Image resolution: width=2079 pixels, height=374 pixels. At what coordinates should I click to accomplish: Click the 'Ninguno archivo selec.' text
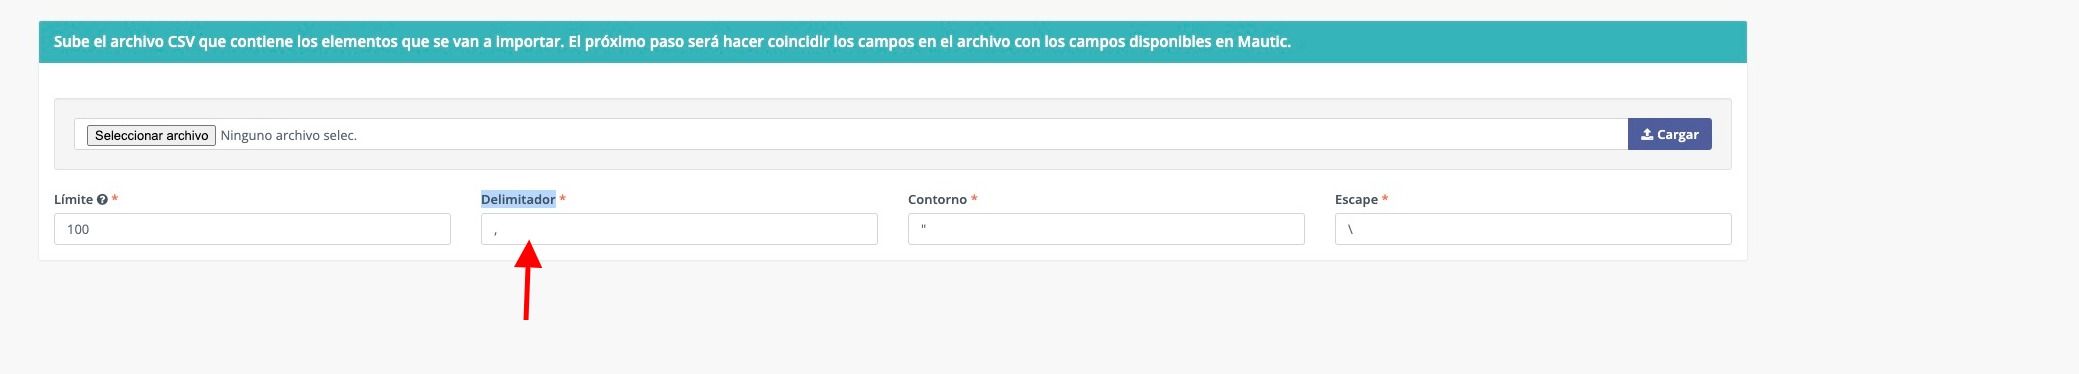(289, 135)
